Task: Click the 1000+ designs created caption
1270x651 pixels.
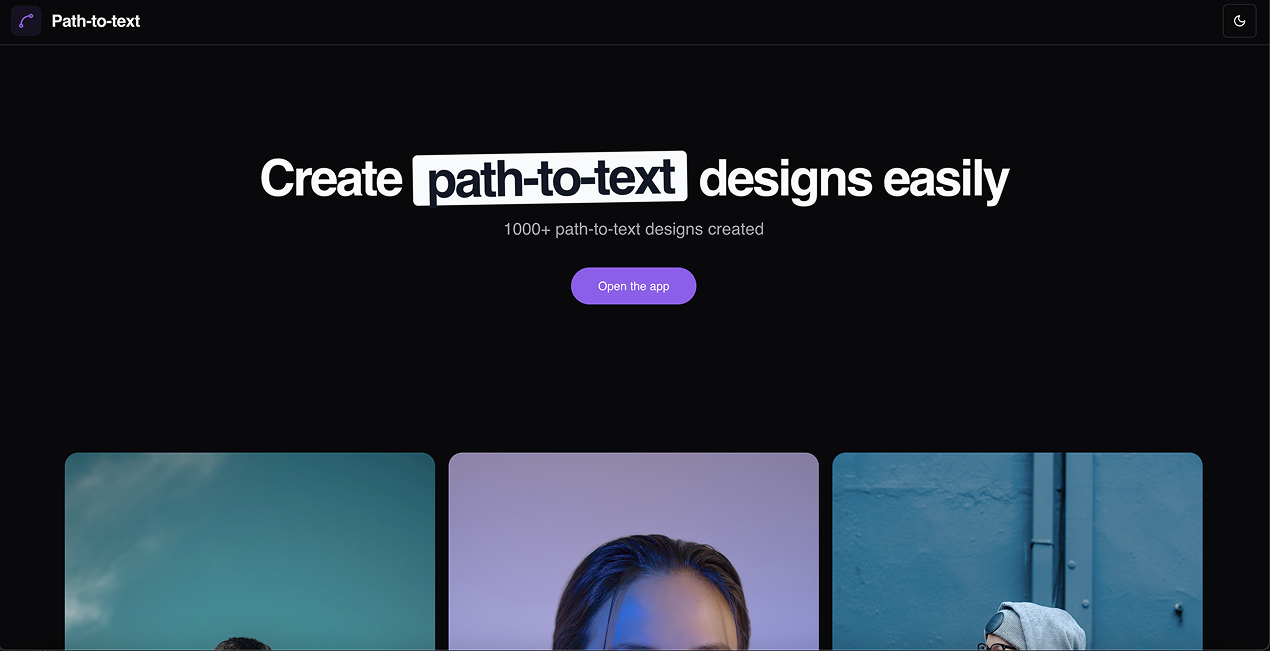Action: tap(633, 229)
